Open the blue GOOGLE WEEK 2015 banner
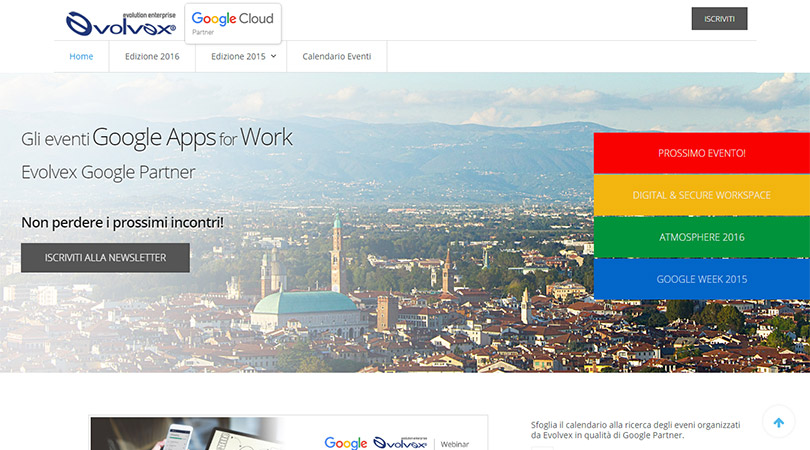The image size is (810, 450). [702, 279]
